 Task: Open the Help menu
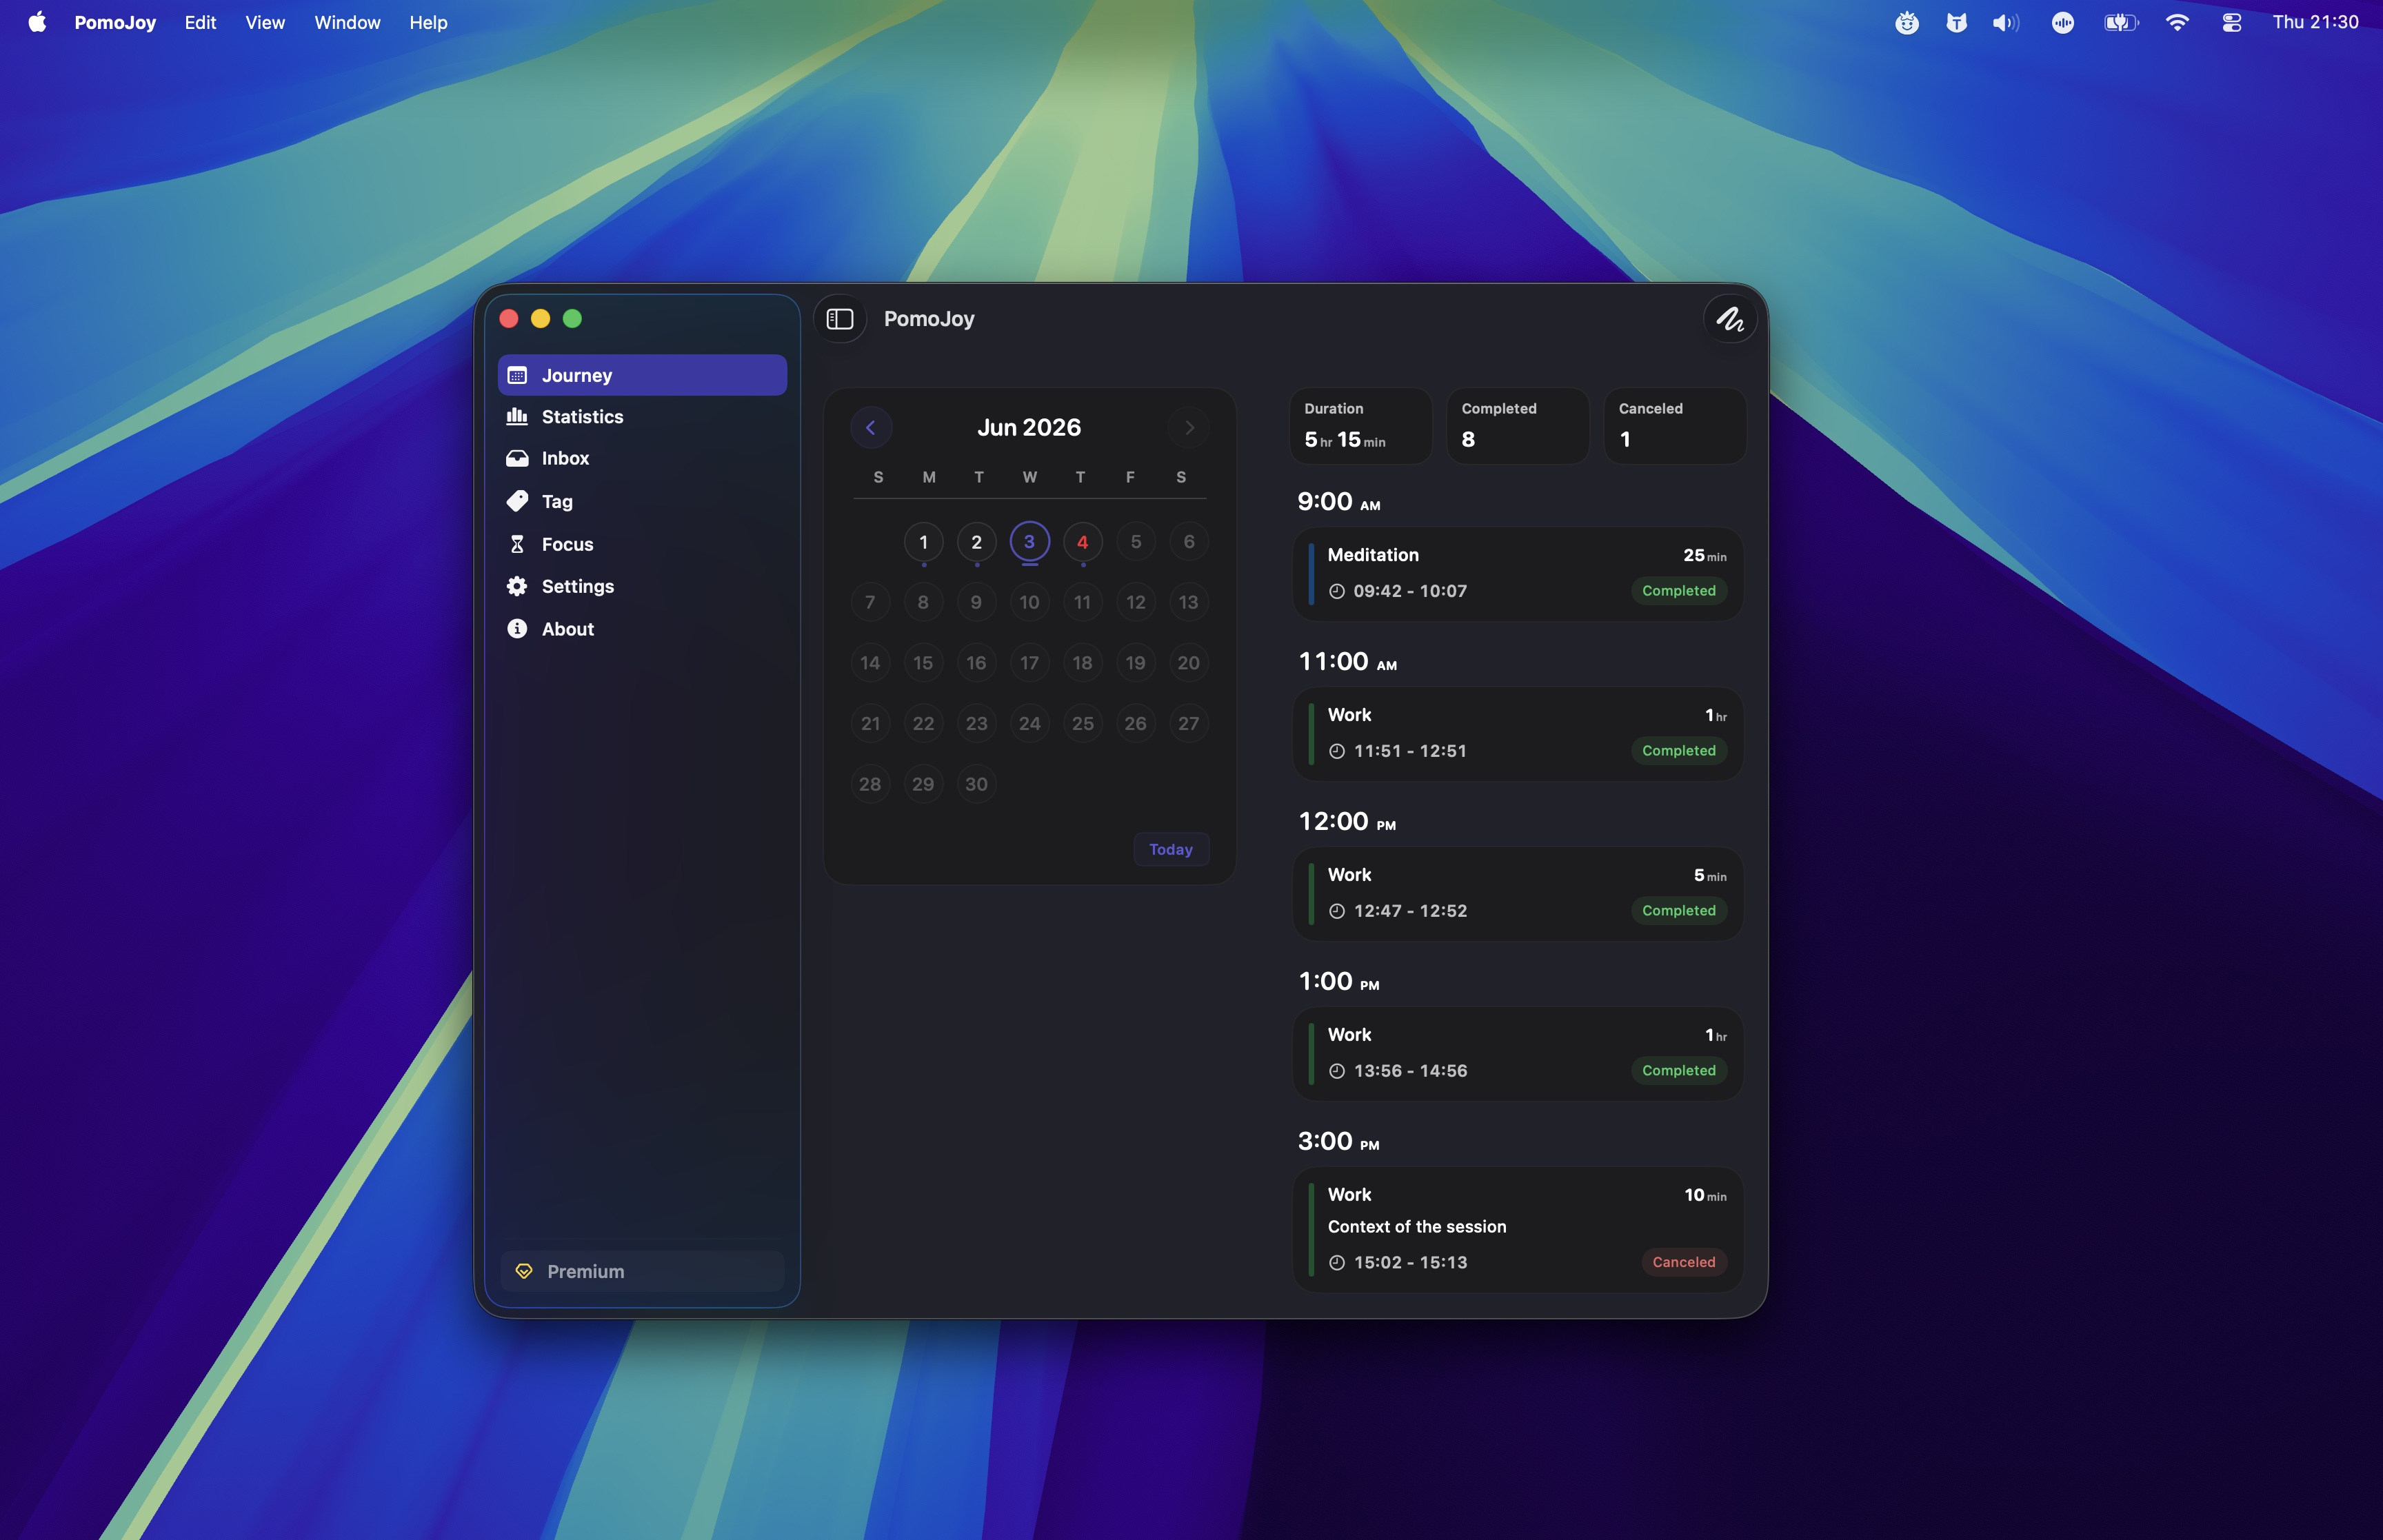[x=428, y=22]
